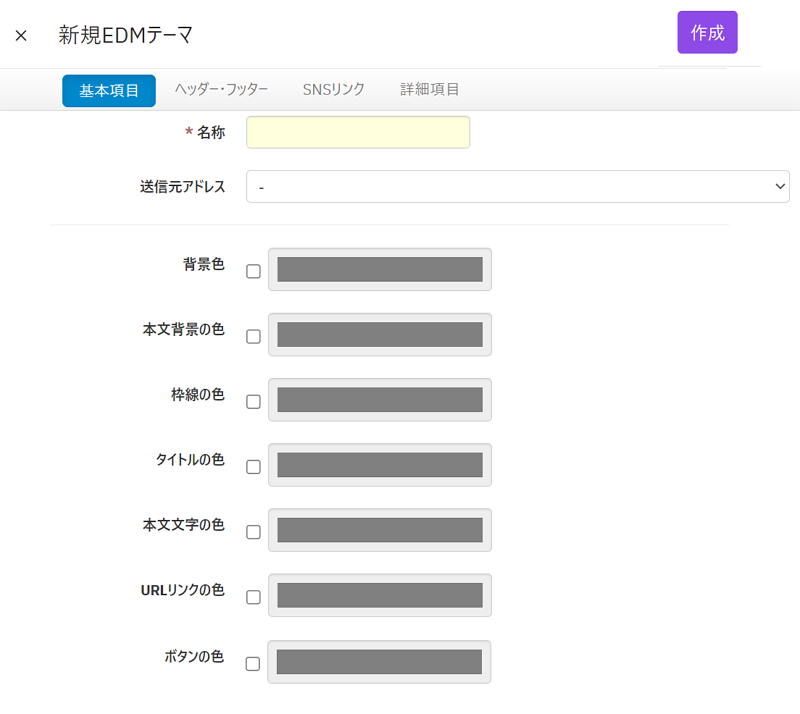Click the 作成 button
Screen dimensions: 800x714
(x=707, y=32)
